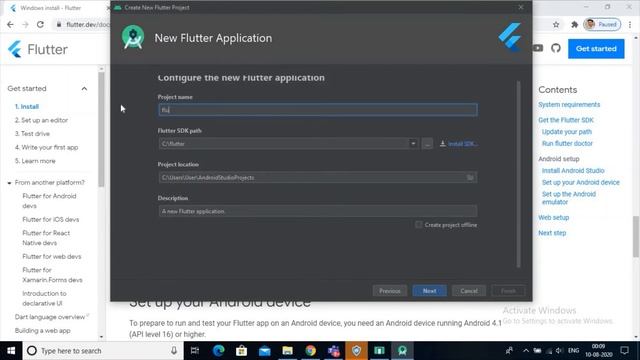
Task: Open the GitHub icon on Flutter site
Action: click(556, 48)
